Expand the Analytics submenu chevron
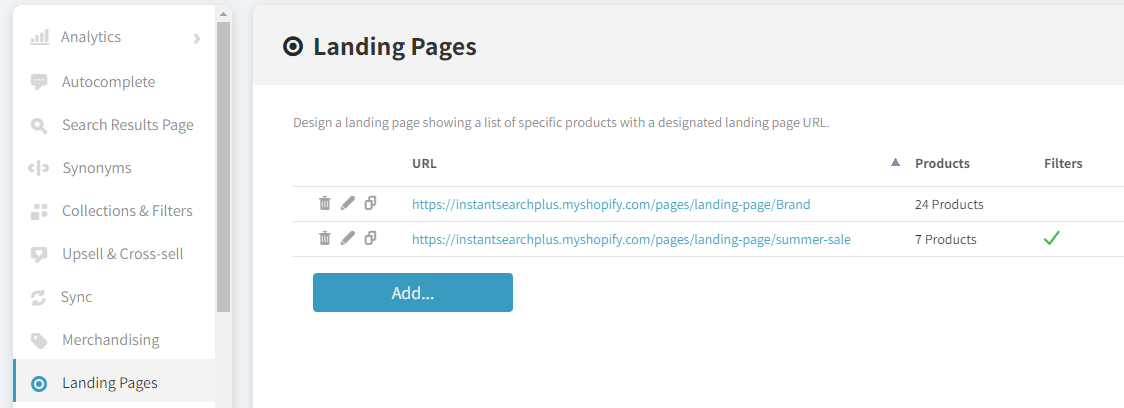The height and width of the screenshot is (408, 1124). [197, 38]
